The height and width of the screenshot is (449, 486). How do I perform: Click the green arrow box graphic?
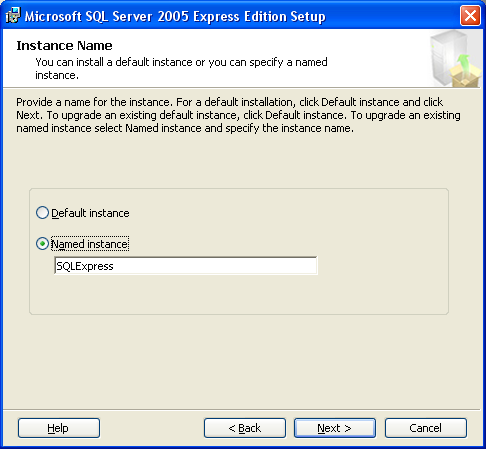click(x=465, y=71)
